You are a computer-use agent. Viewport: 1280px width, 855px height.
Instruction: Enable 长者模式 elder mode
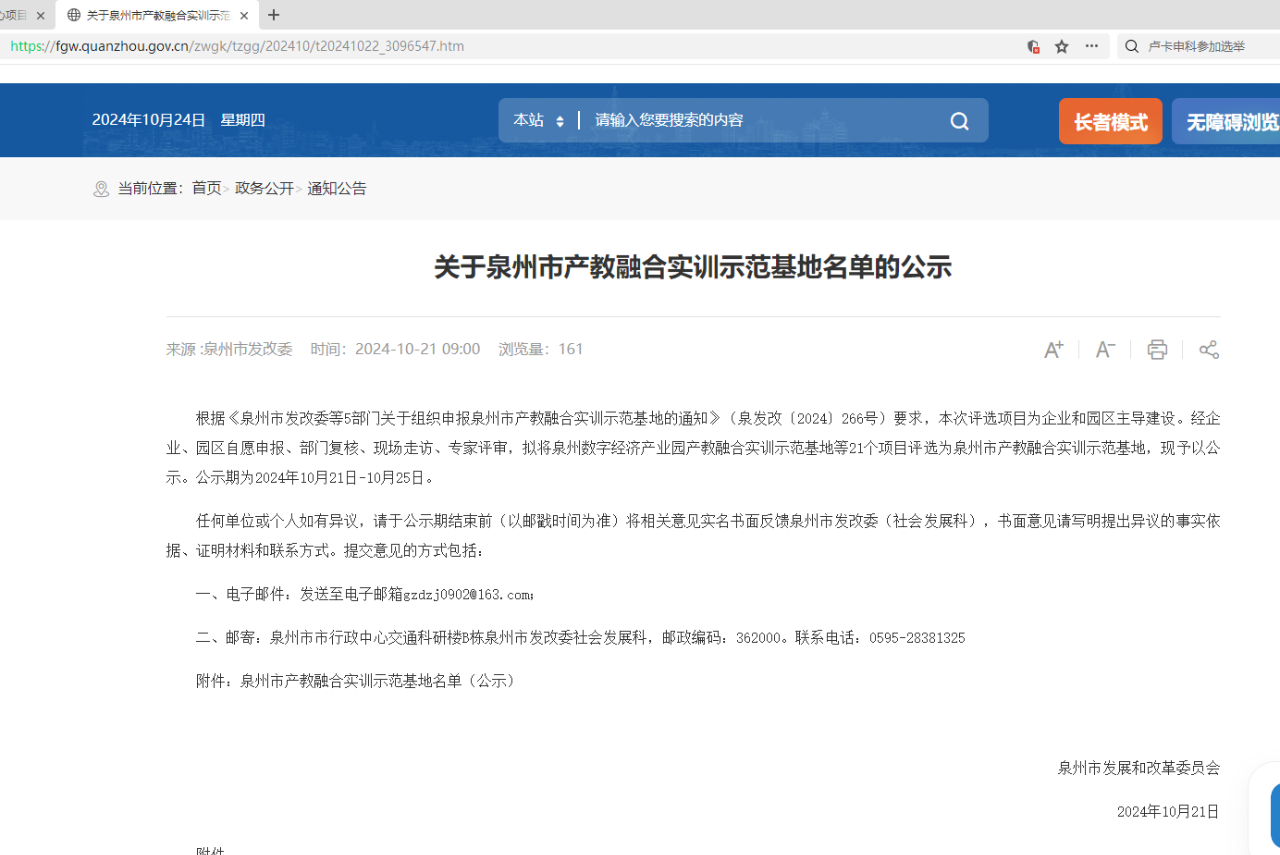(x=1110, y=122)
